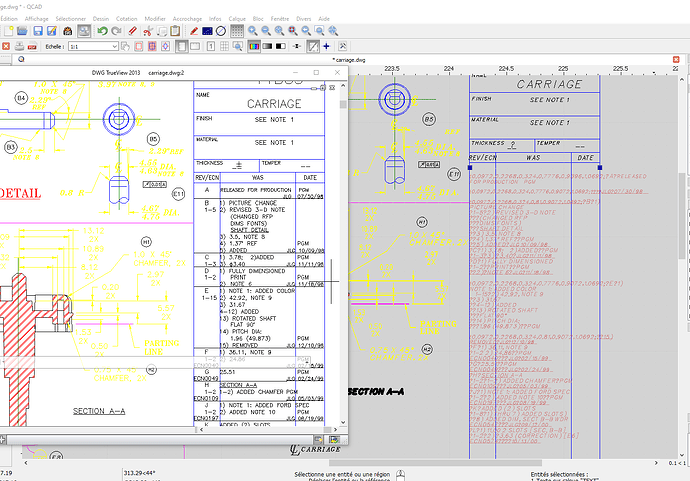690x481 pixels.
Task: Cut selection with scissors icon
Action: [x=148, y=31]
